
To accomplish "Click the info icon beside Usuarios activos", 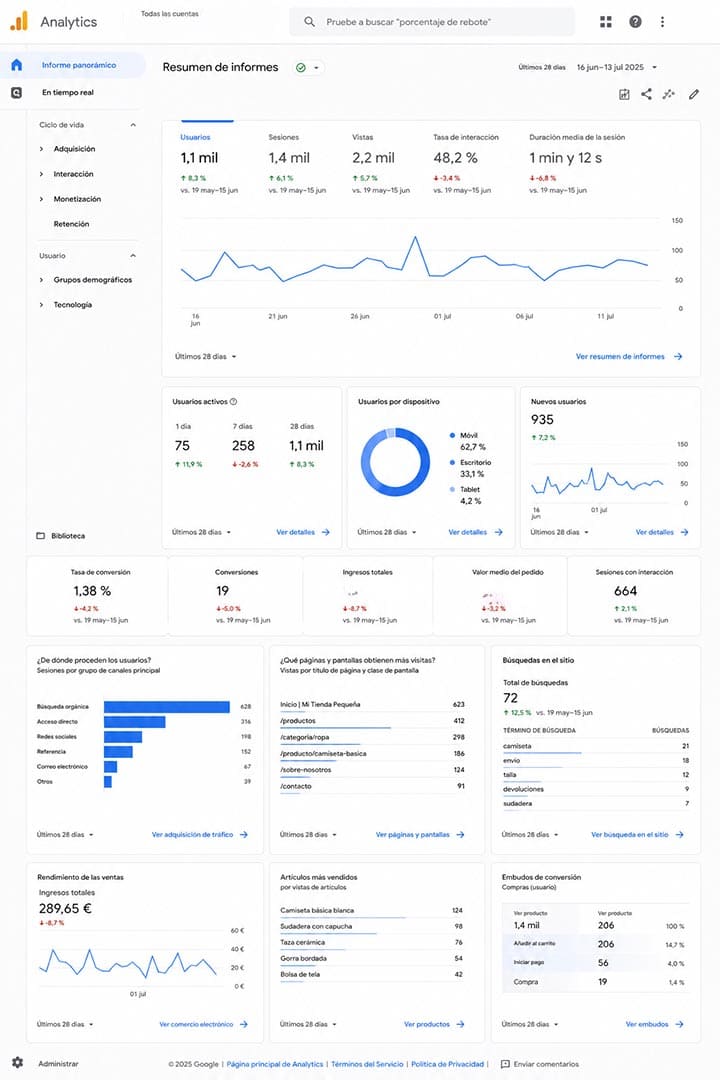I will point(234,402).
